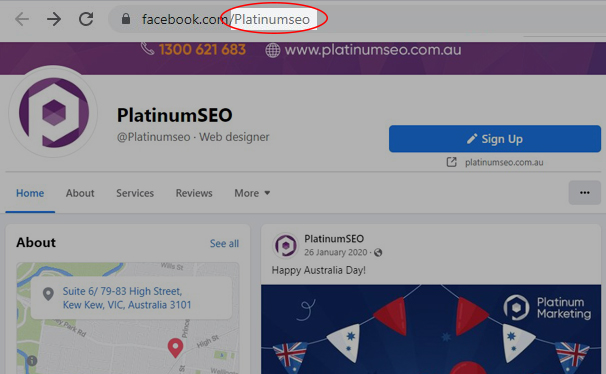The width and height of the screenshot is (606, 374).
Task: Click the post's PlatinumSEO avatar icon
Action: click(286, 245)
